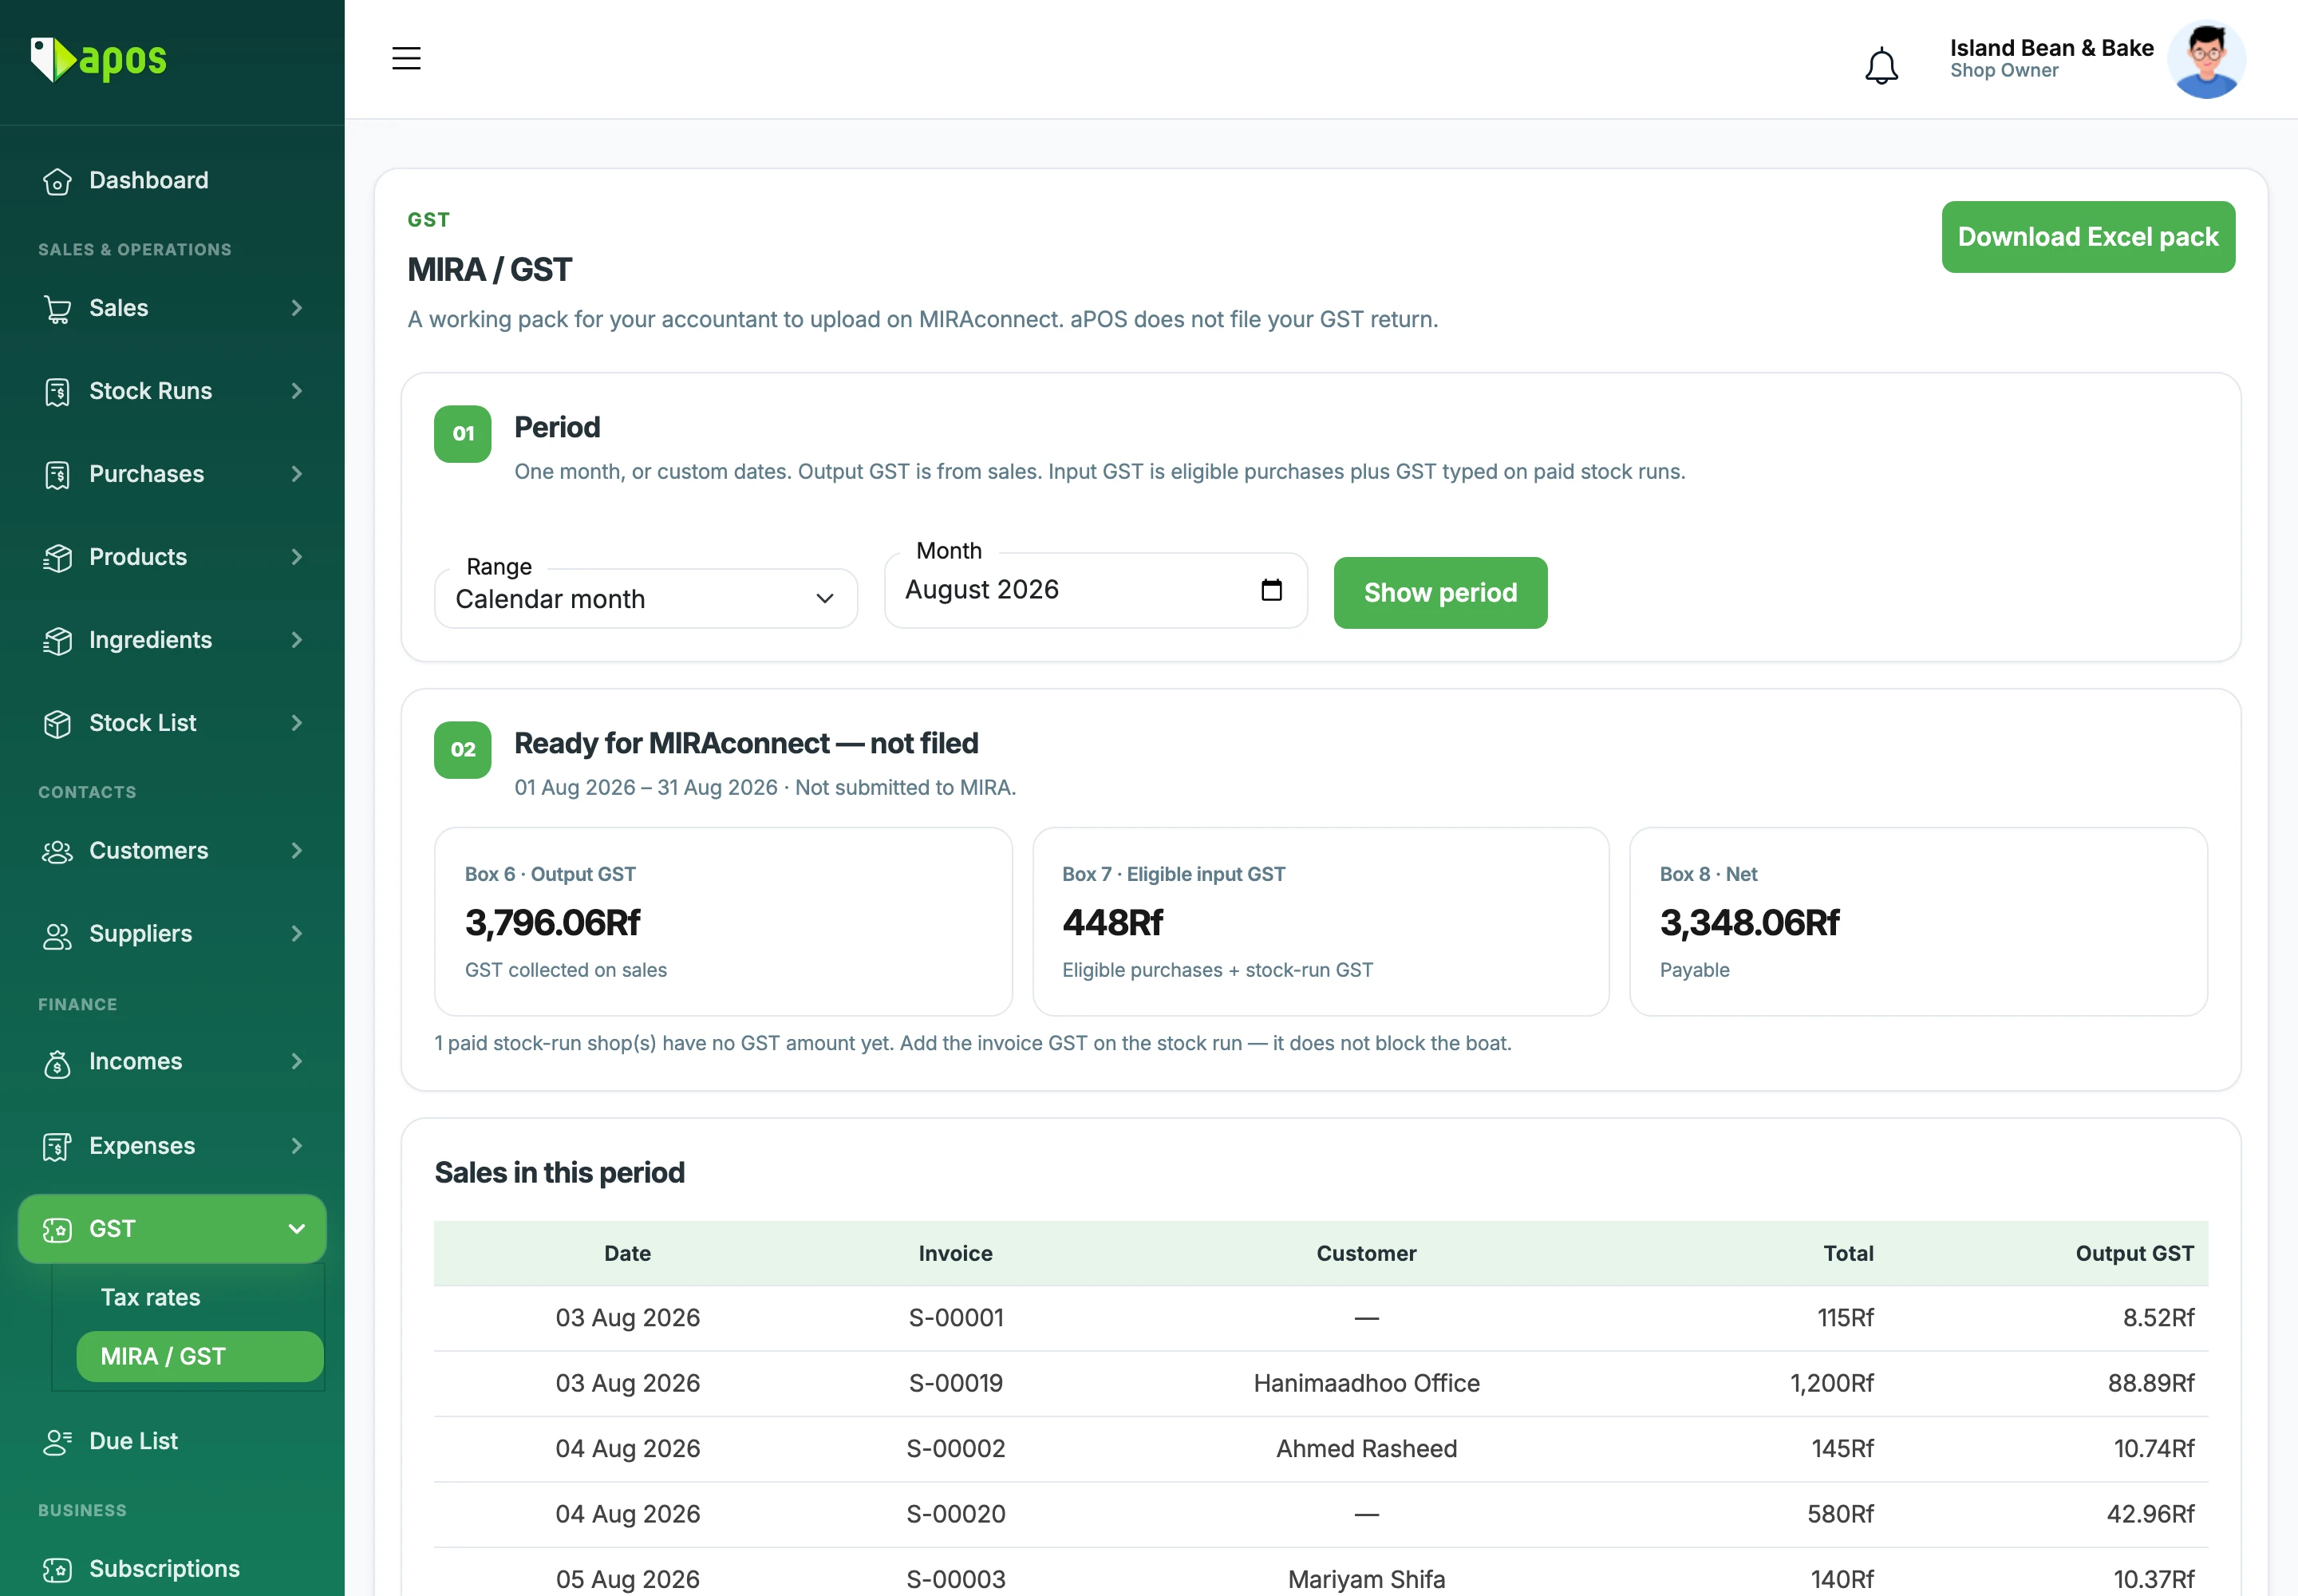Expand the Sales submenu chevron
2298x1596 pixels.
[x=297, y=308]
